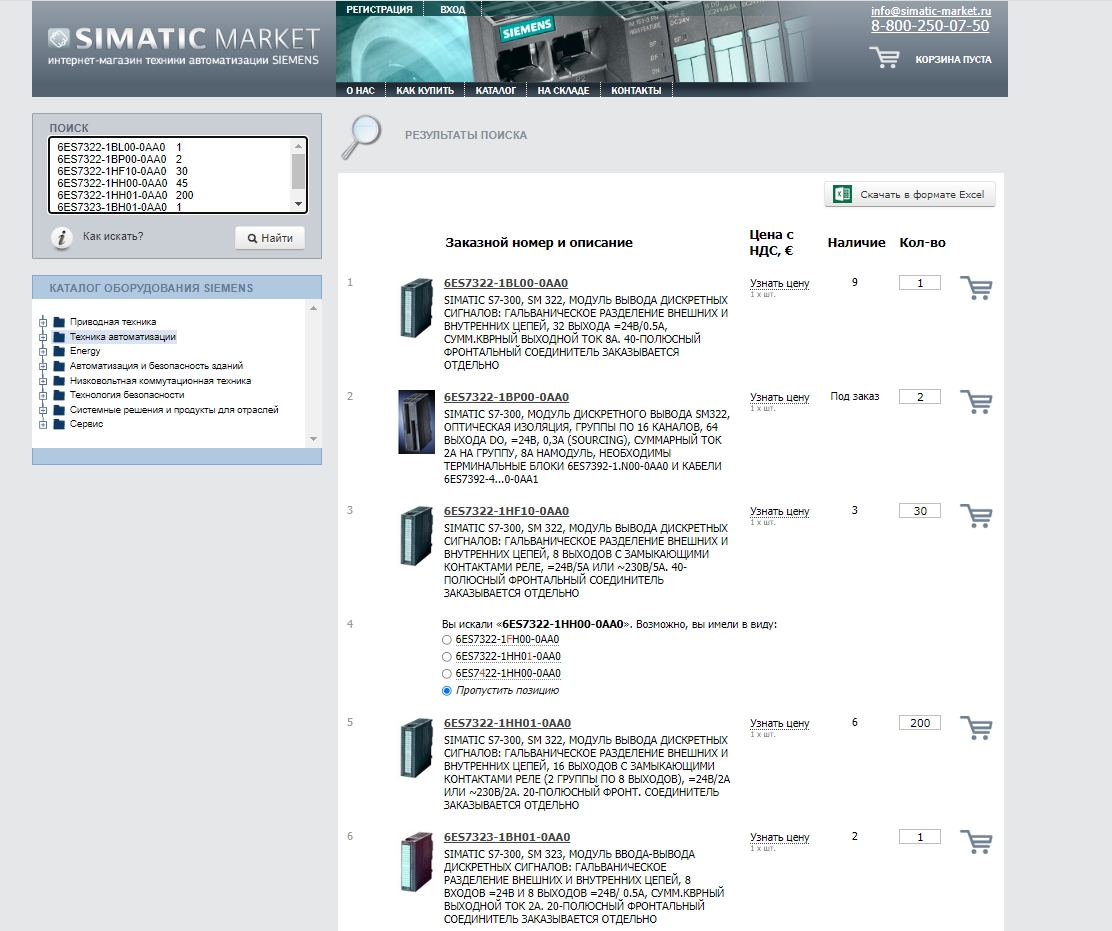Image resolution: width=1112 pixels, height=931 pixels.
Task: Select radio option 6ES7422-1HH00-0AA0
Action: click(x=446, y=673)
